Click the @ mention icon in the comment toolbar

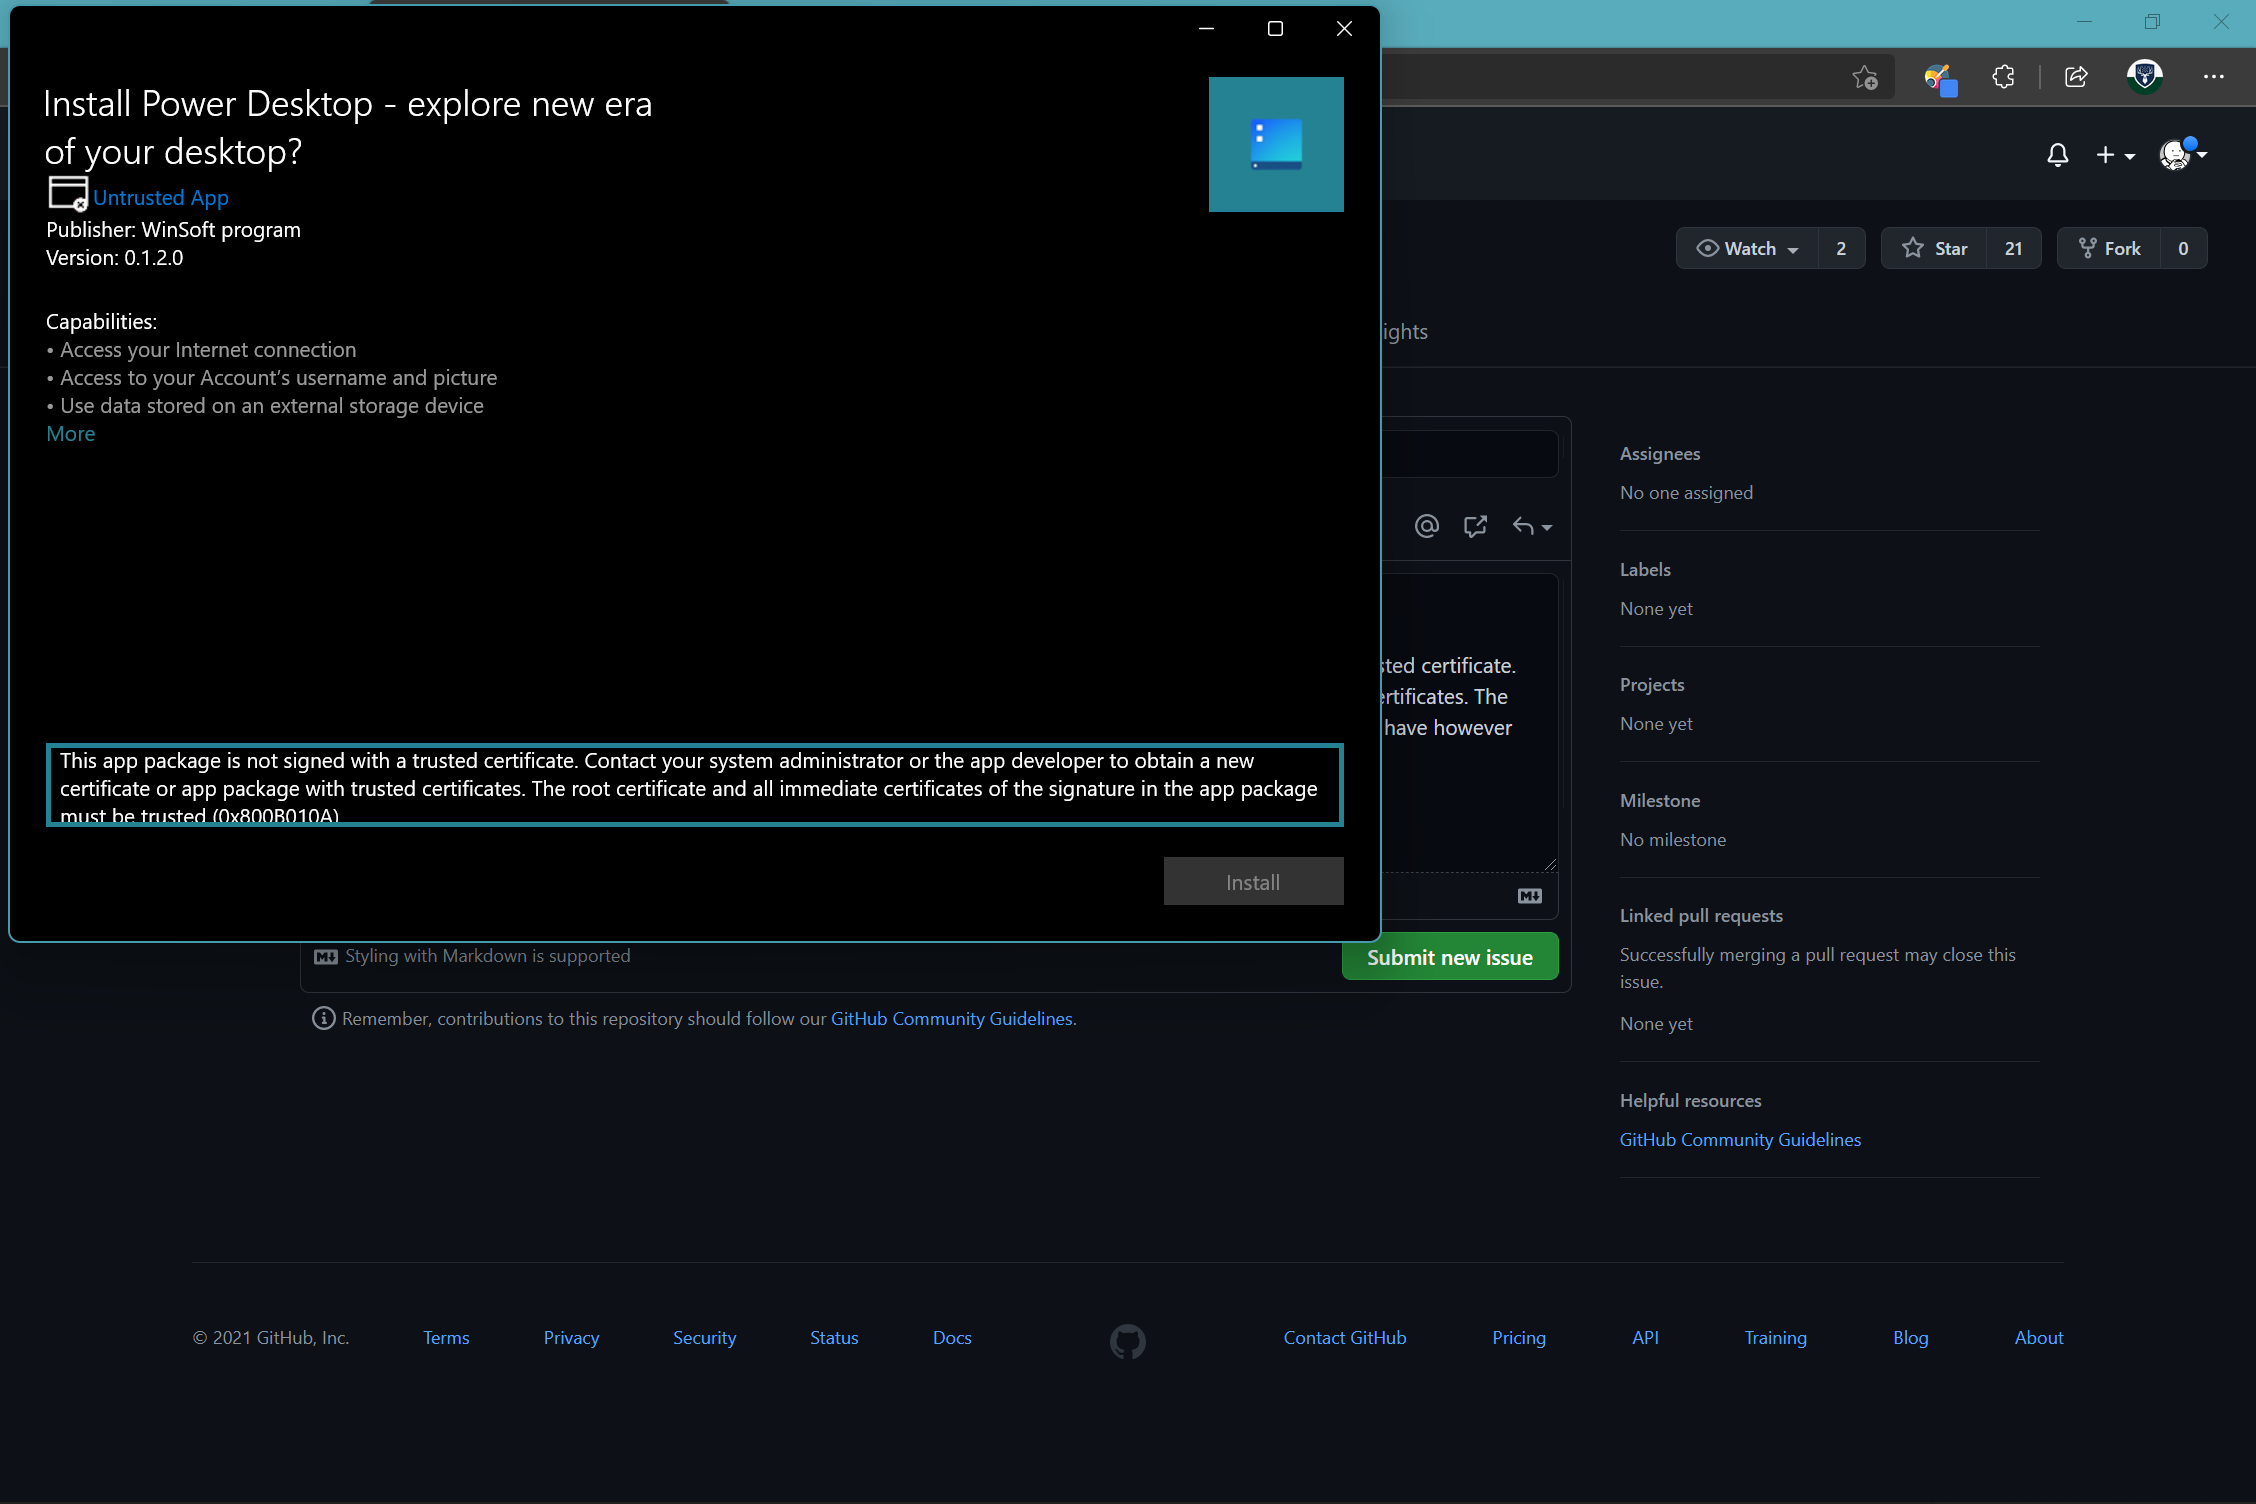[1427, 526]
